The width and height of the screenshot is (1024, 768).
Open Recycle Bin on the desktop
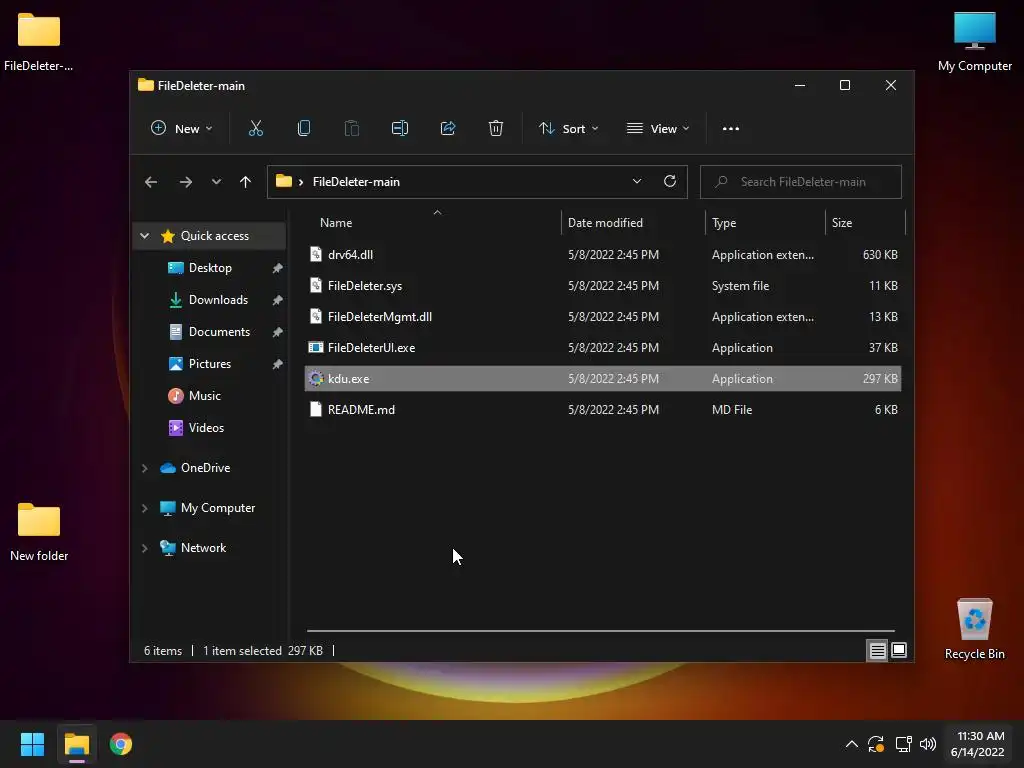974,628
